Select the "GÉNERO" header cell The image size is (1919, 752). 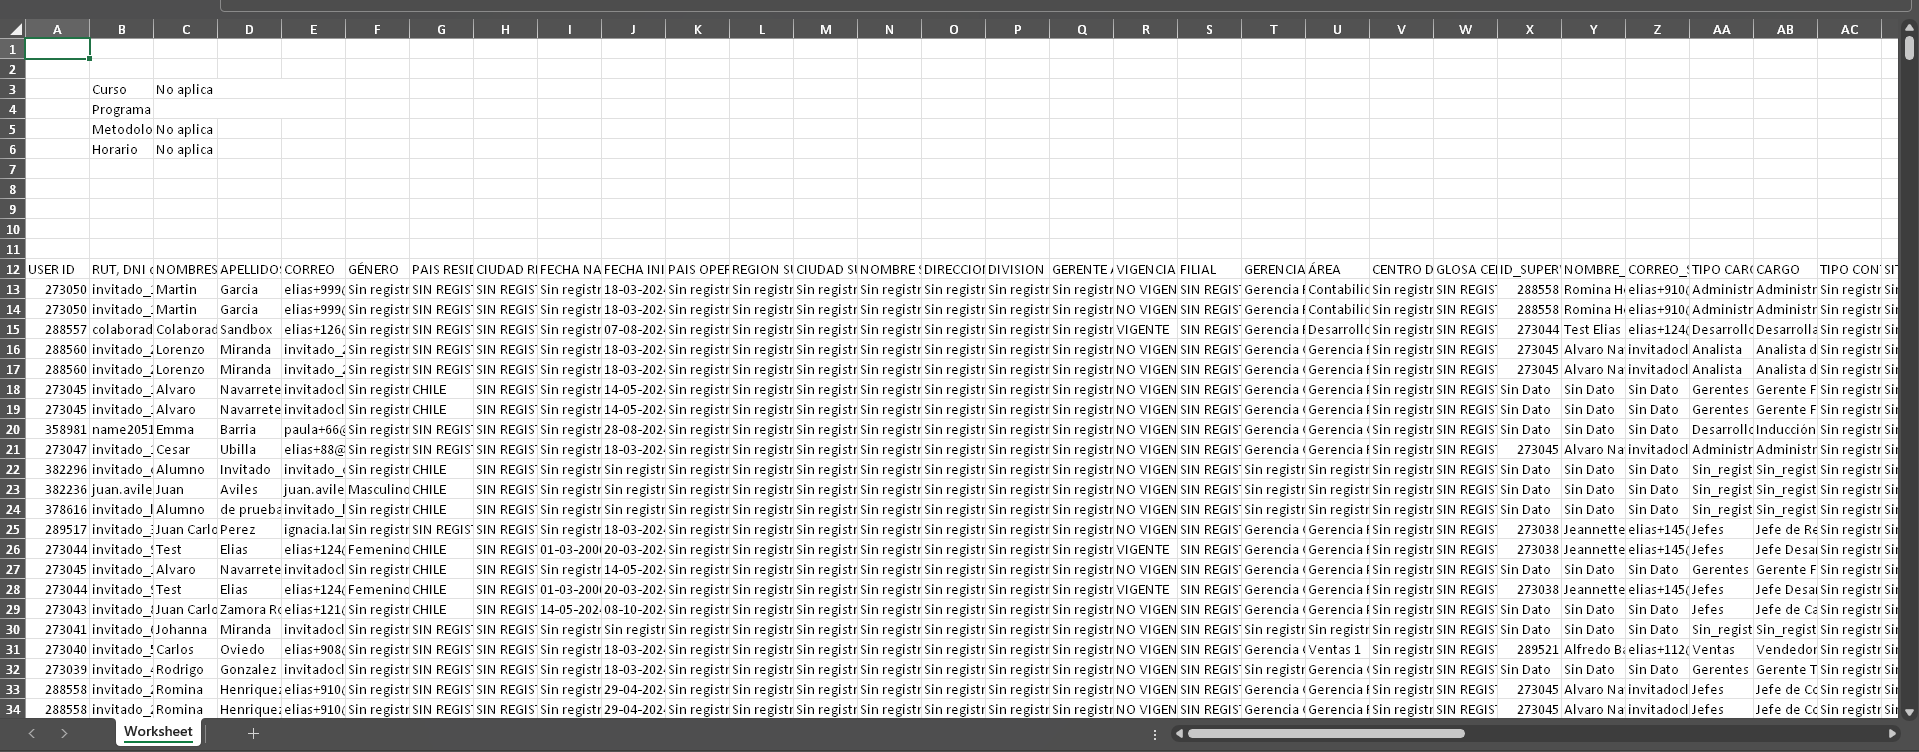point(377,269)
